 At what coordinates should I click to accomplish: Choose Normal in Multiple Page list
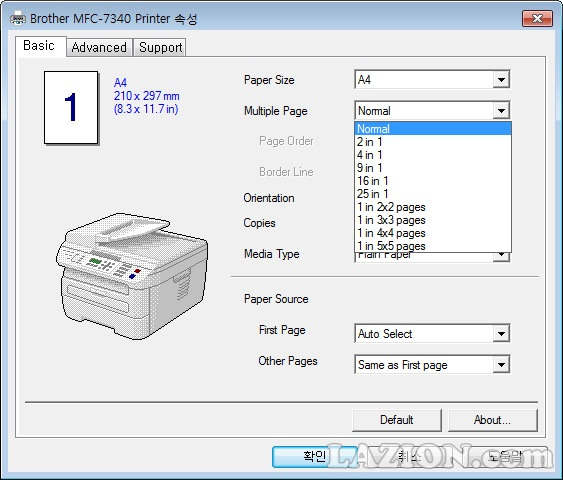[433, 129]
